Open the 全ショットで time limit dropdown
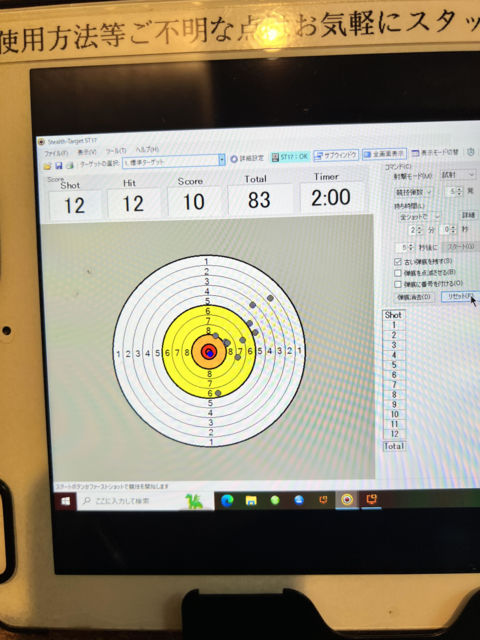 pyautogui.click(x=418, y=217)
